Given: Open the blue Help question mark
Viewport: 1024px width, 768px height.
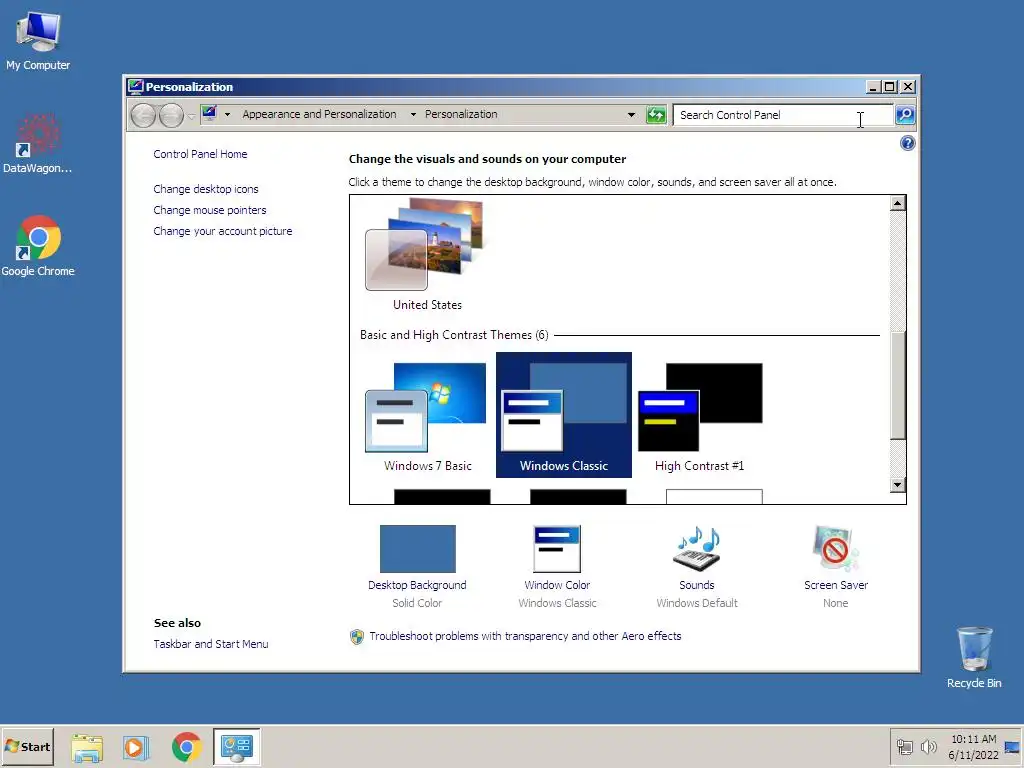Looking at the screenshot, I should [x=907, y=143].
